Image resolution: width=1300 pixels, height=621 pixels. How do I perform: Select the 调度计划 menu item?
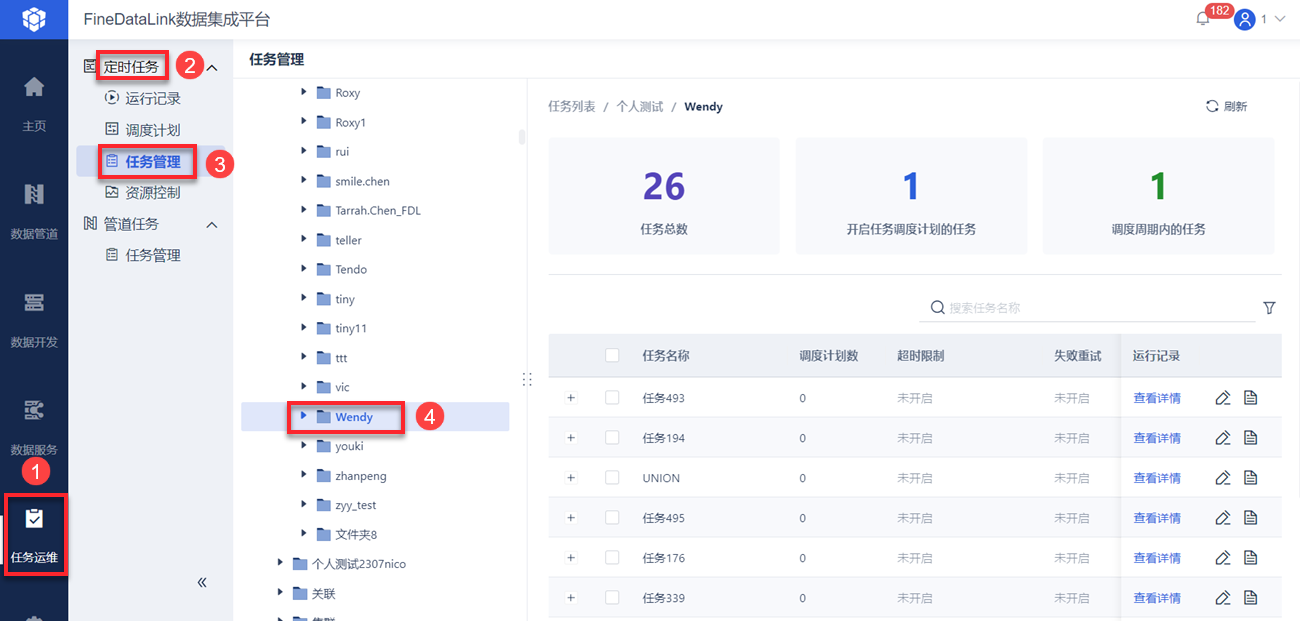click(152, 130)
